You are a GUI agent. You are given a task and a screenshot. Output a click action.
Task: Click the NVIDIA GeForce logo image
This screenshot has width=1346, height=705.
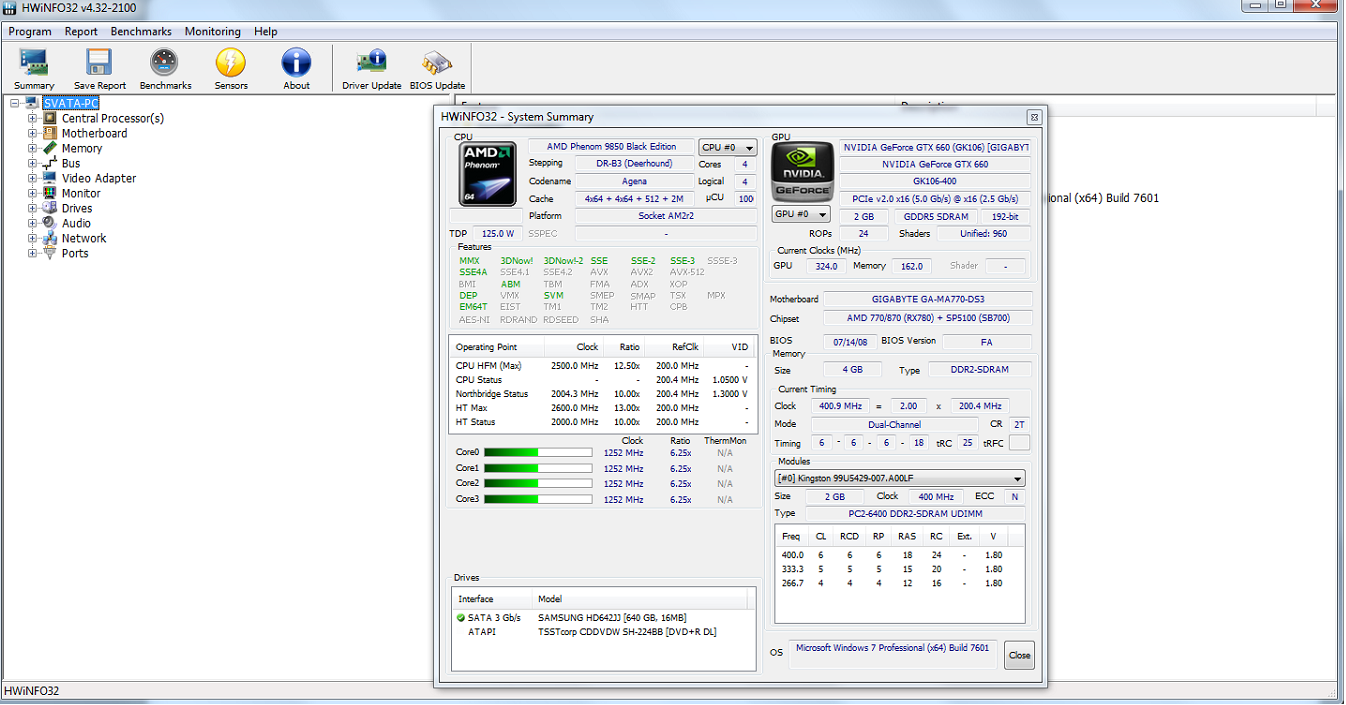802,170
